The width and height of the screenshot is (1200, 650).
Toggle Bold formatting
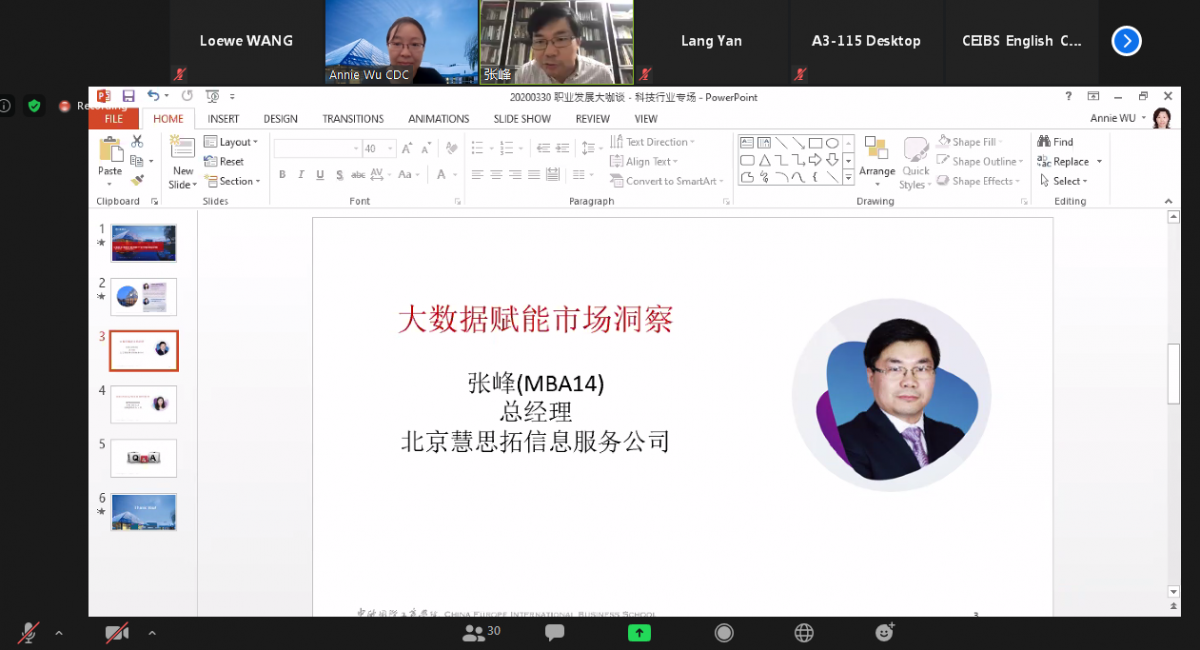(x=283, y=174)
